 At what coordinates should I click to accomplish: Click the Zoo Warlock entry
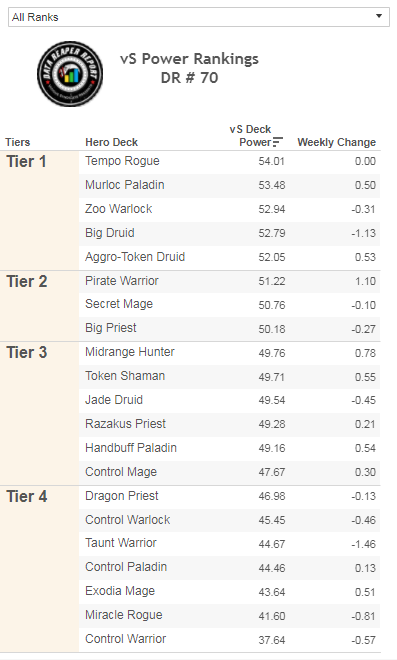point(118,209)
